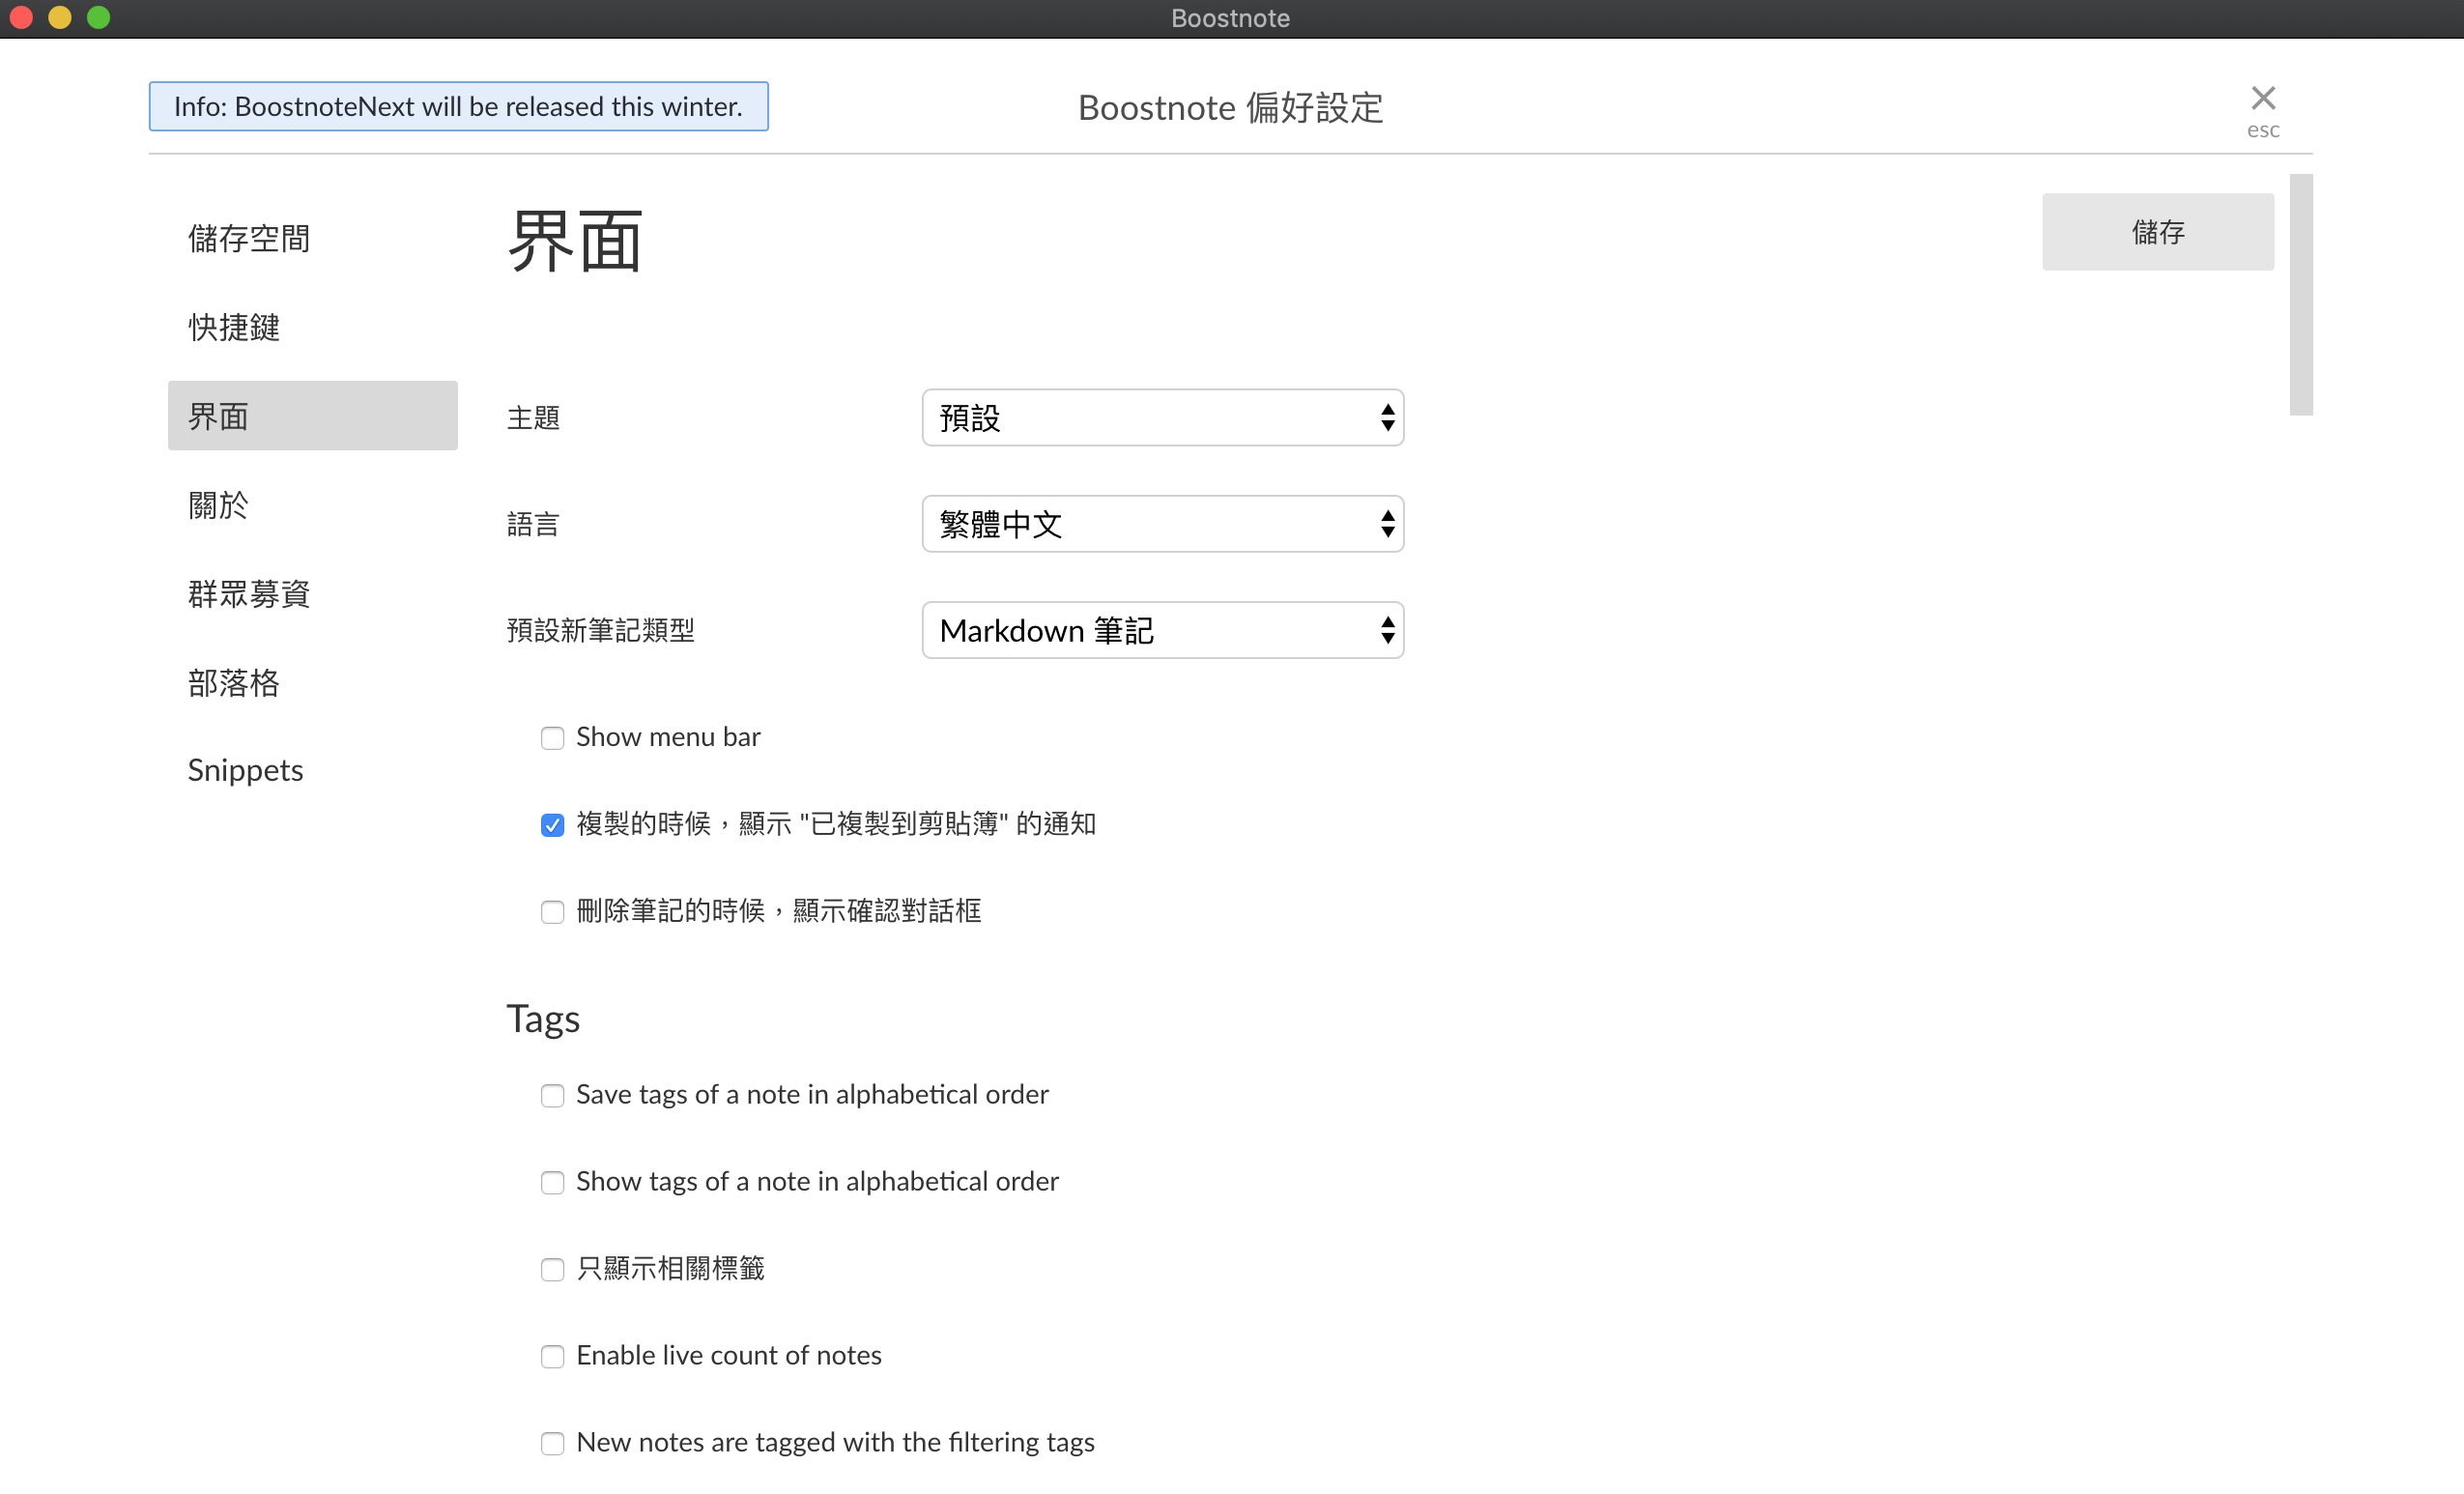Click the 語言 language label
Image resolution: width=2464 pixels, height=1494 pixels.
coord(533,524)
